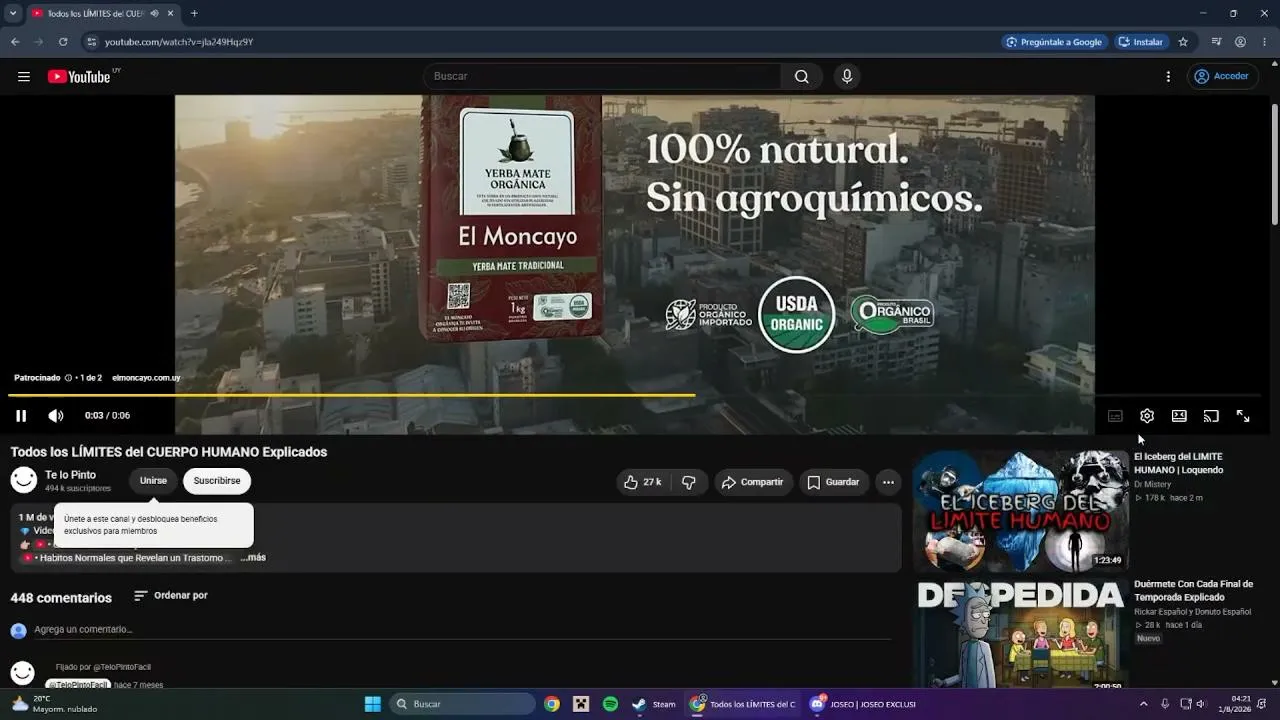
Task: Click the search magnifier button
Action: point(802,76)
